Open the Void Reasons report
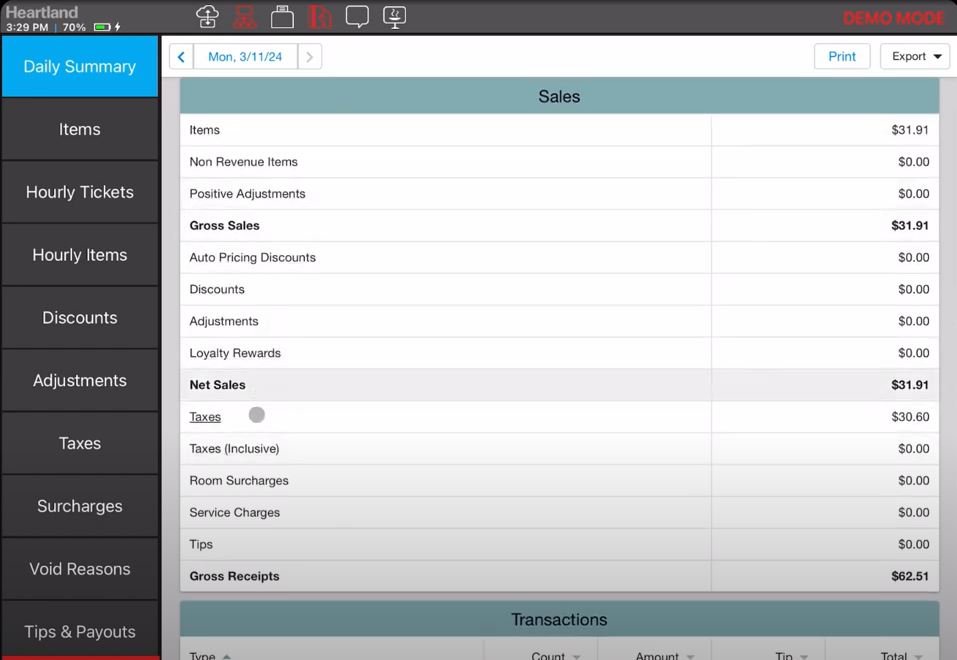Screen dimensions: 957x660 tap(80, 570)
